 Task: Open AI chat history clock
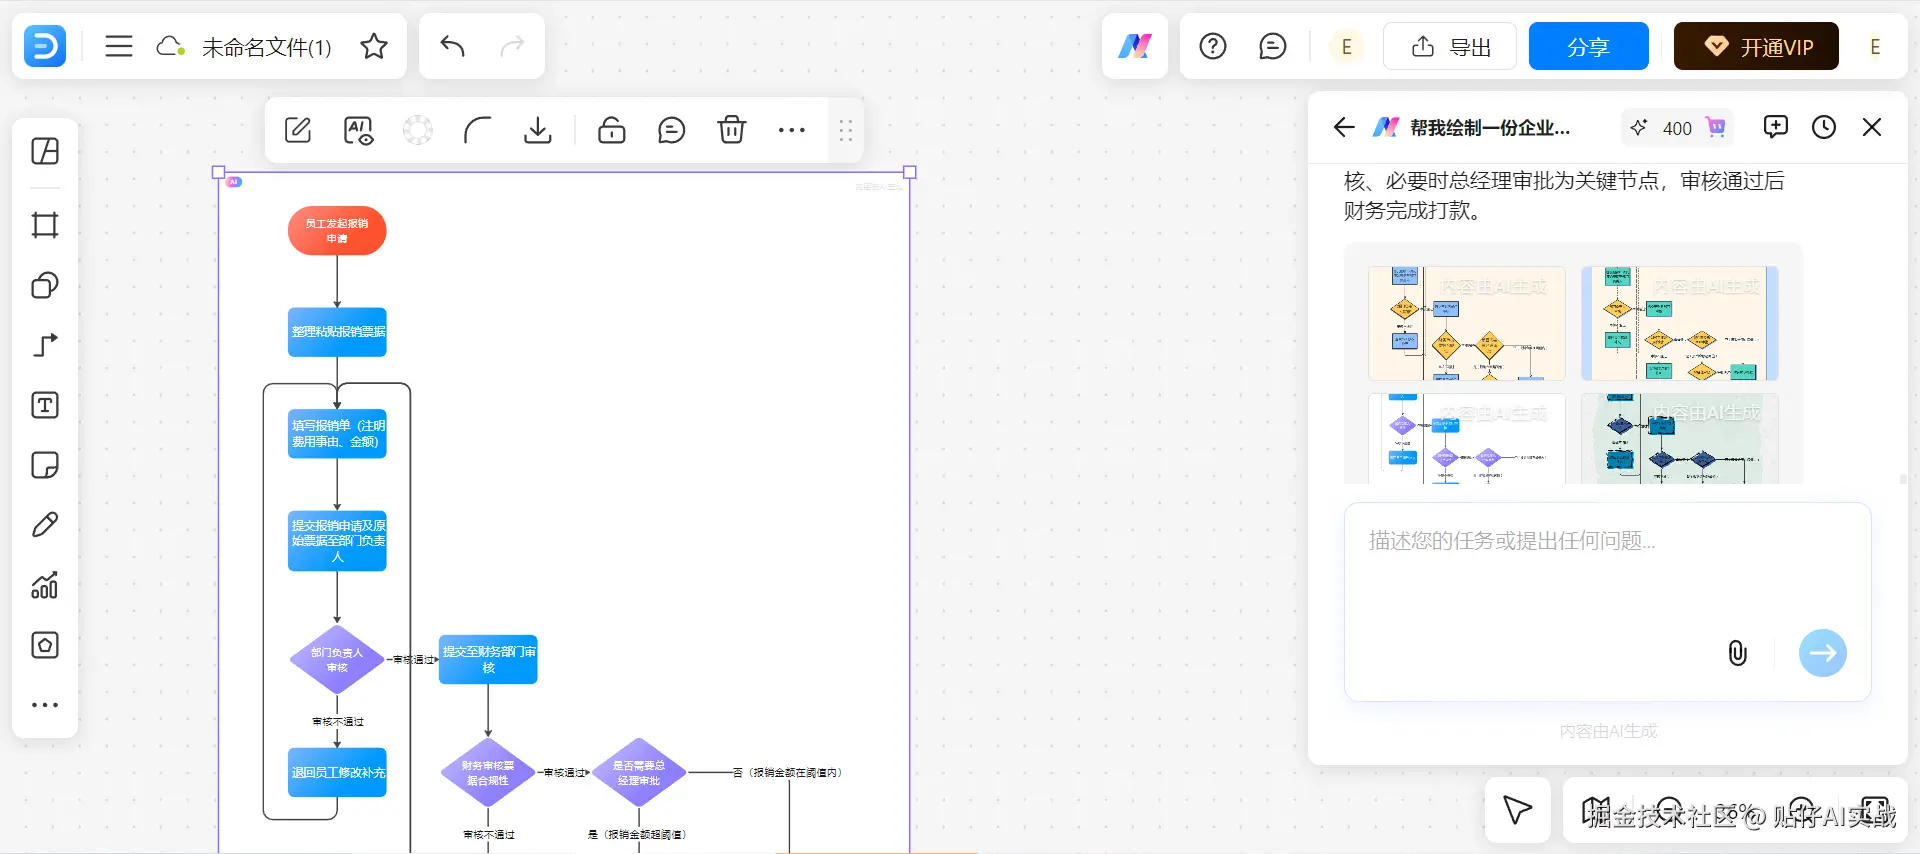point(1824,127)
